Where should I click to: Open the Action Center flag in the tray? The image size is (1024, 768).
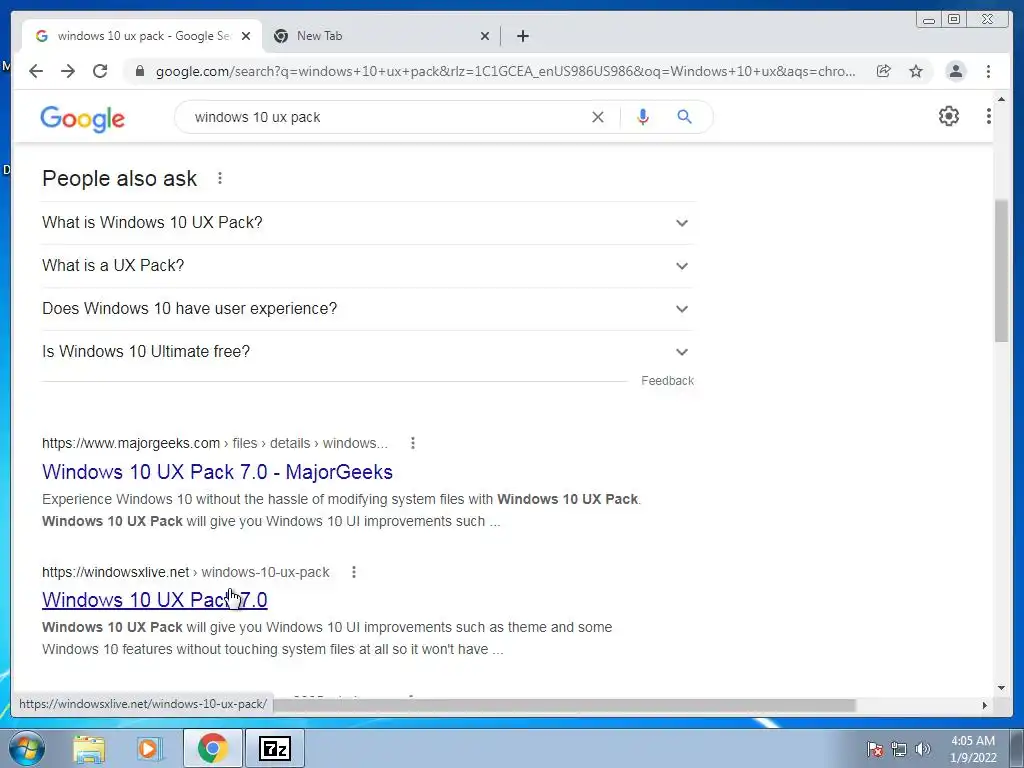(875, 749)
